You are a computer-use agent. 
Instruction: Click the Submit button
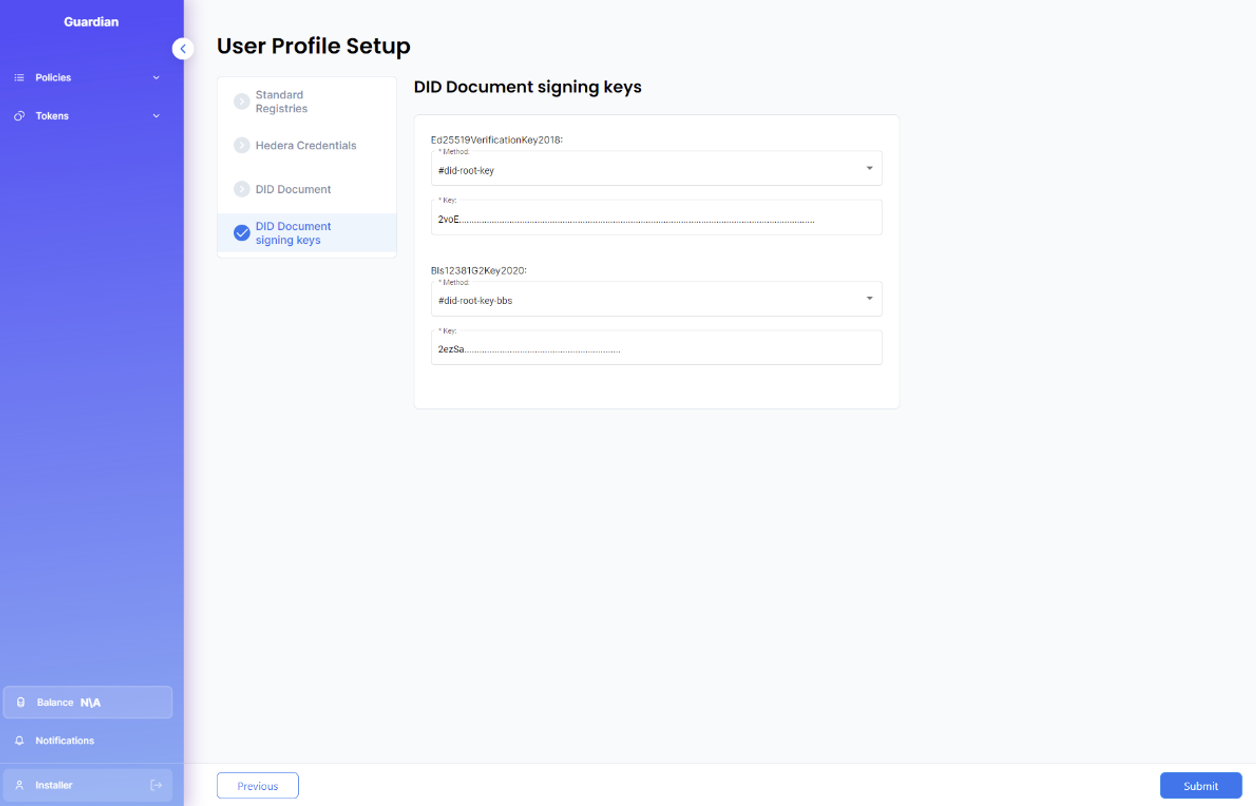point(1200,786)
